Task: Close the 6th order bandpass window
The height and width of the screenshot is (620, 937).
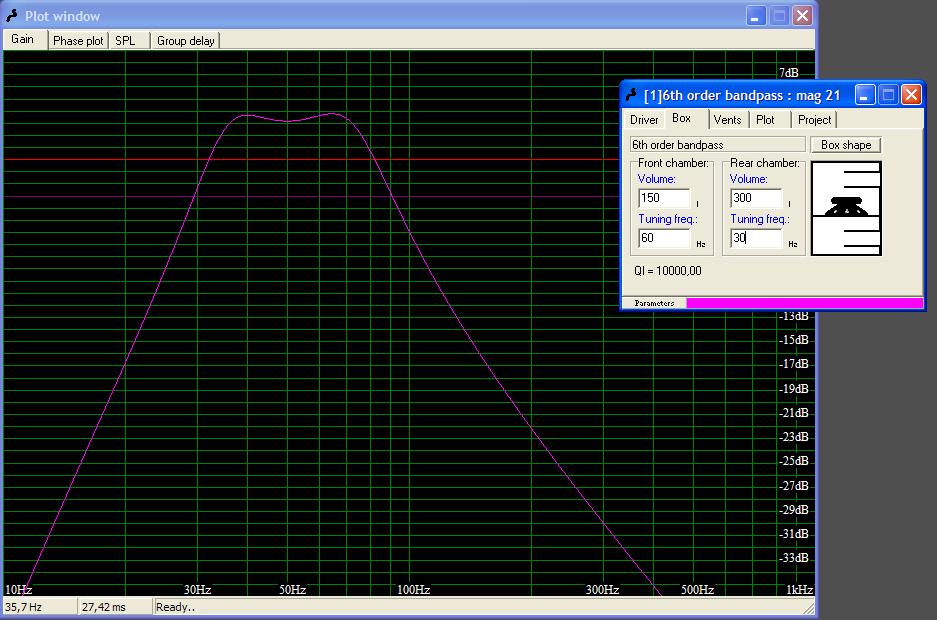Action: [911, 94]
